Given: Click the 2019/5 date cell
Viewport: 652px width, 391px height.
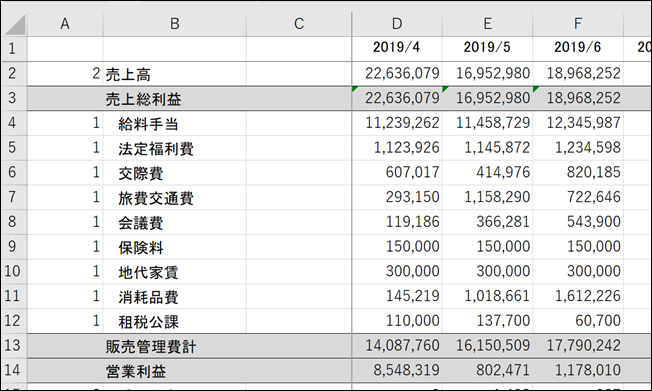Looking at the screenshot, I should tap(487, 49).
